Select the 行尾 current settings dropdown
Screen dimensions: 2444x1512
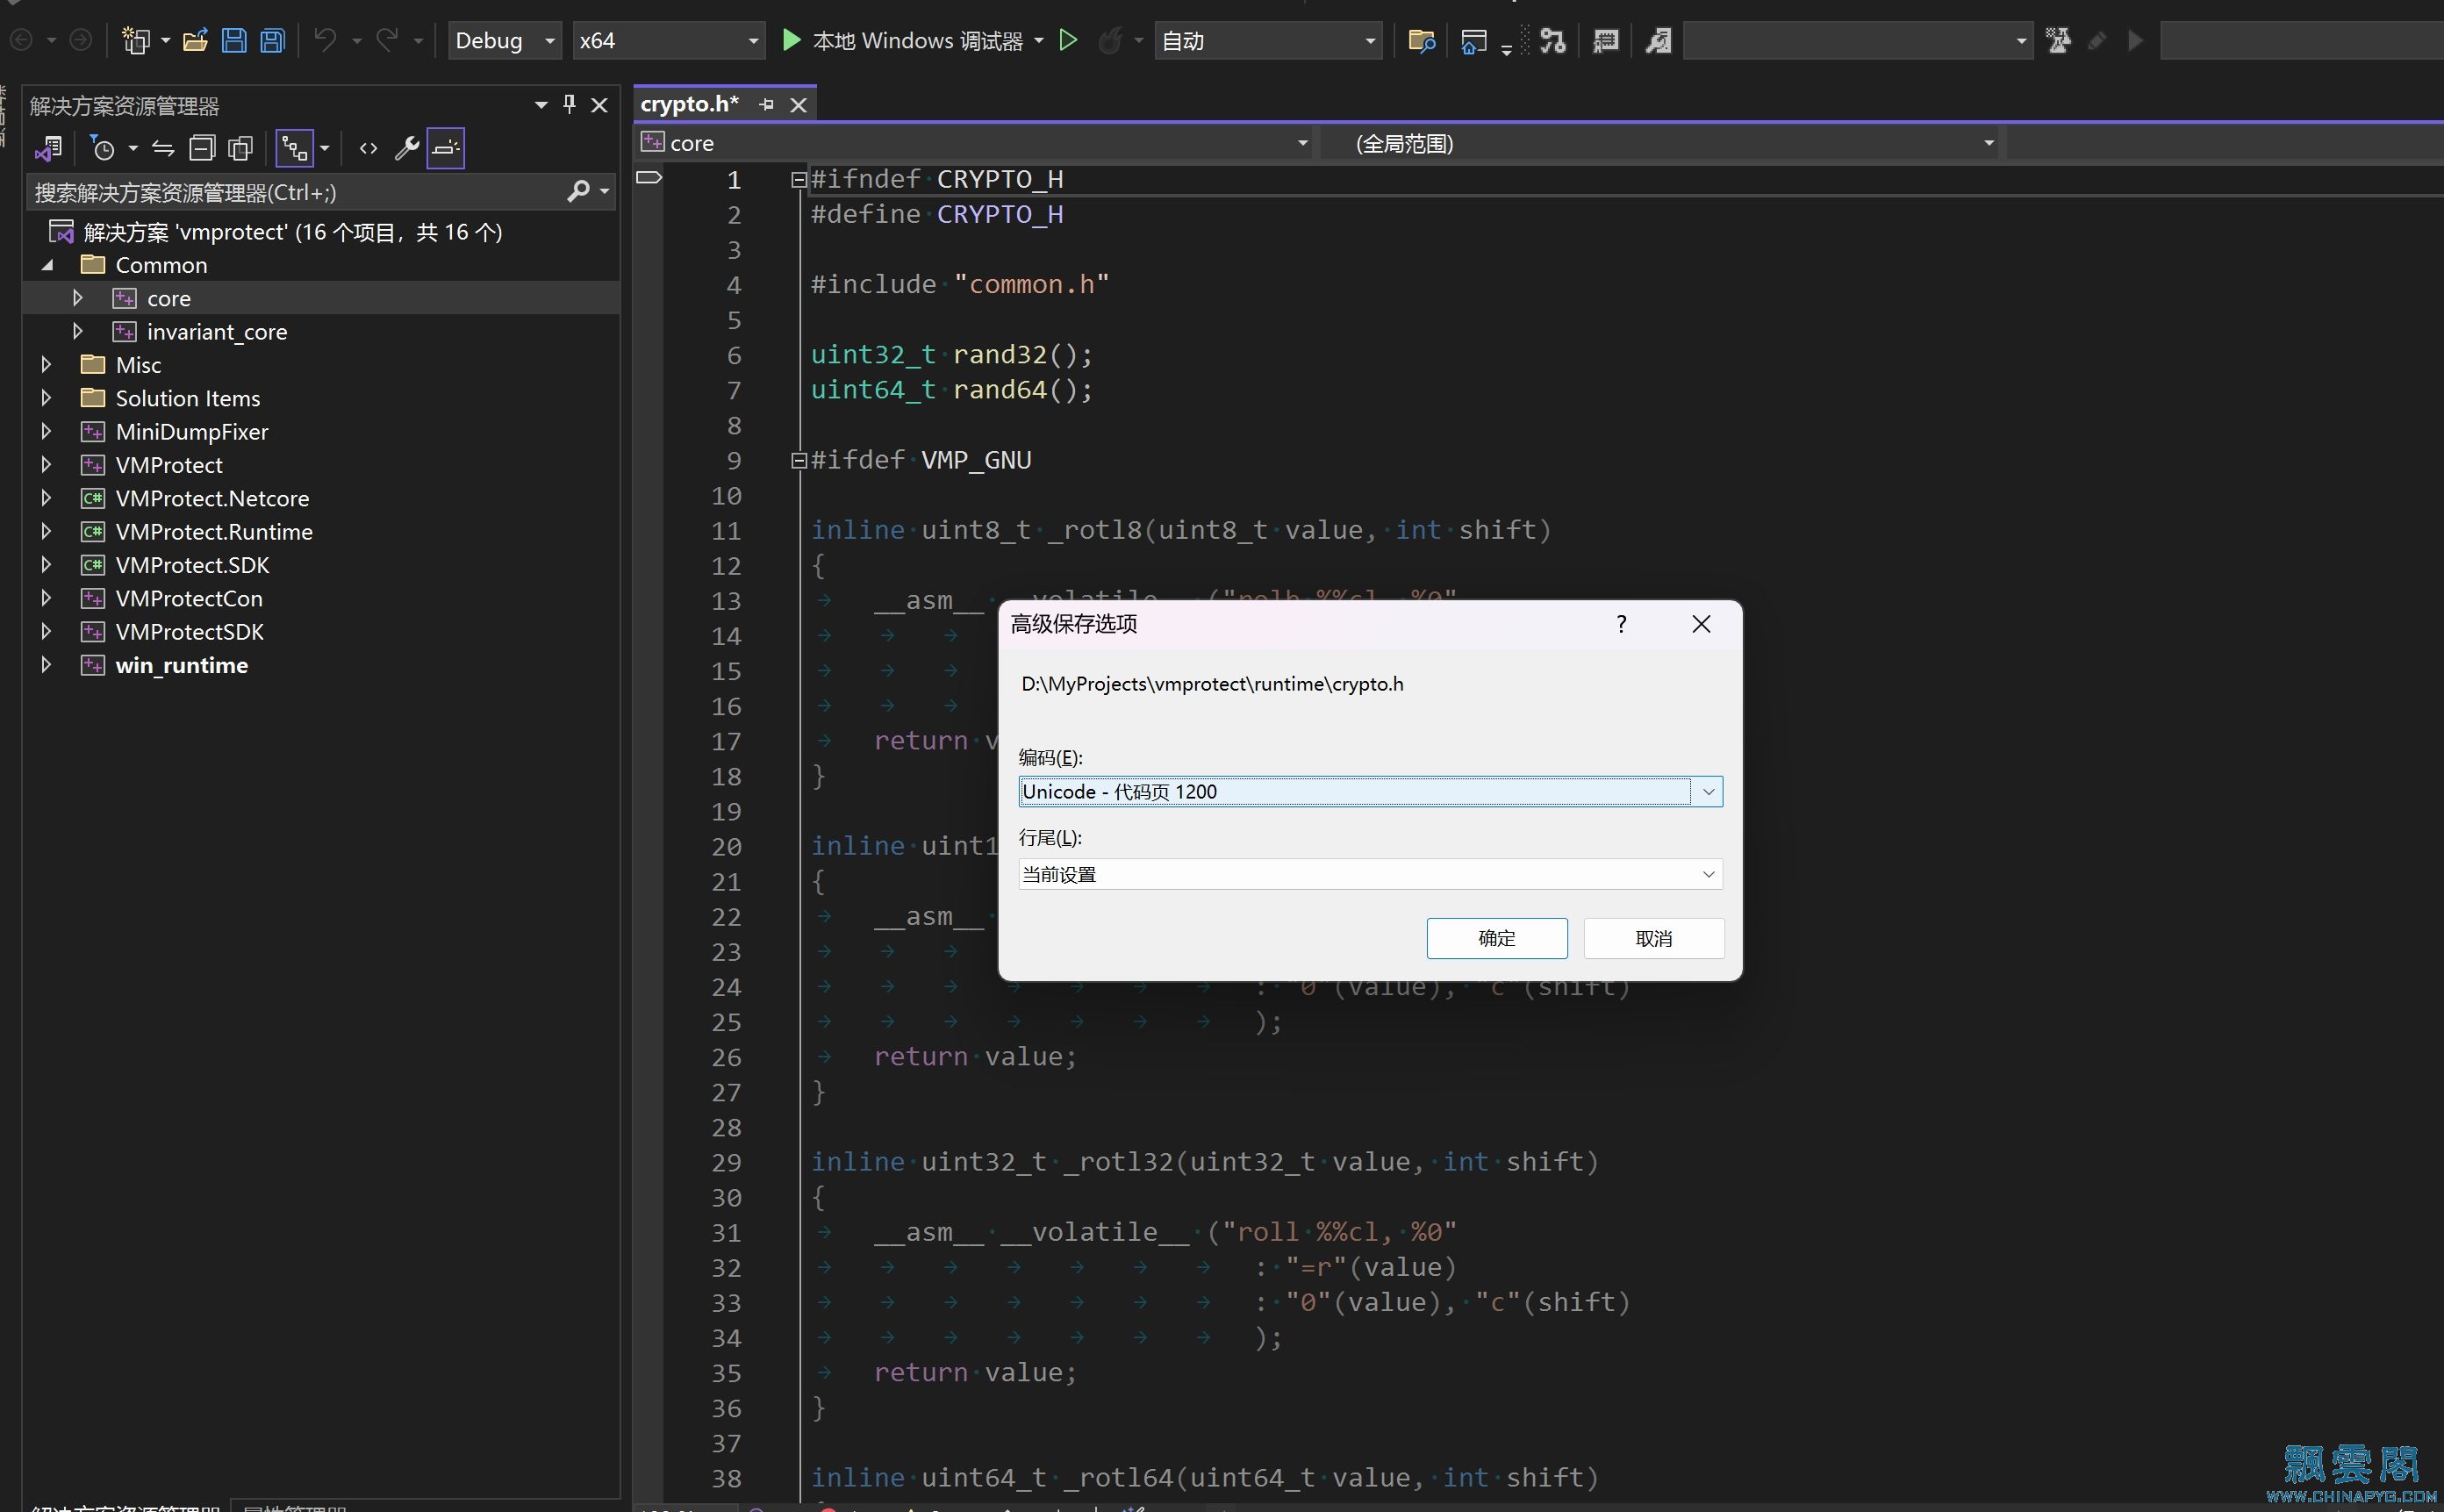[x=1369, y=873]
